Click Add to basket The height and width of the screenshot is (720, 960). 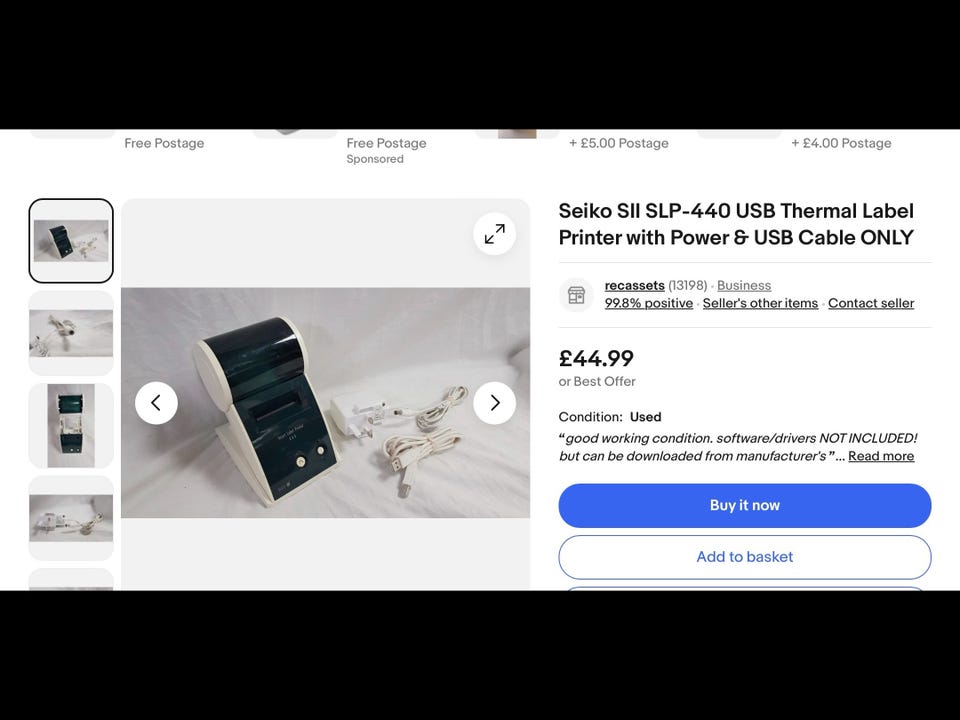click(744, 557)
